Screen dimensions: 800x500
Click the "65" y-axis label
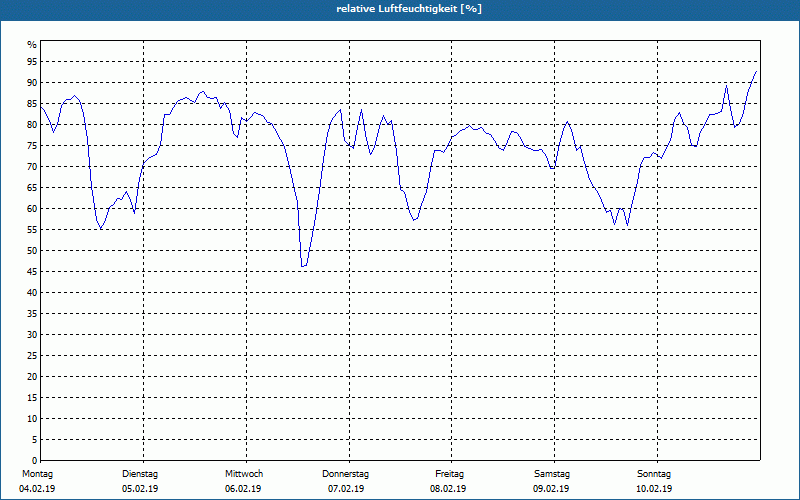[32, 188]
